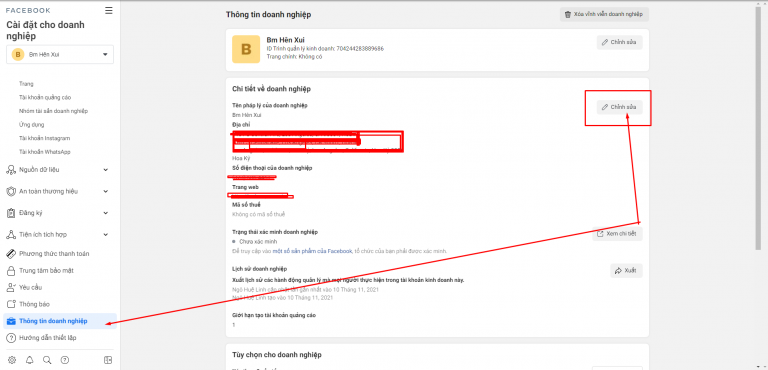Click the bell icon in bottom bar
Viewport: 768px width, 370px height.
(29, 360)
